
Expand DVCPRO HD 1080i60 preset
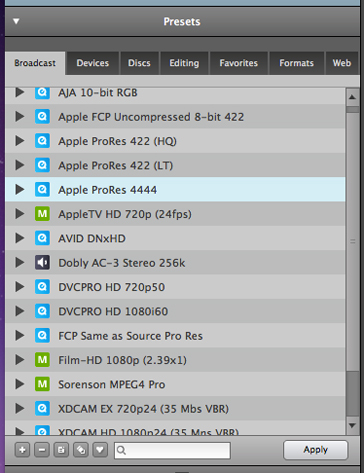coord(20,311)
